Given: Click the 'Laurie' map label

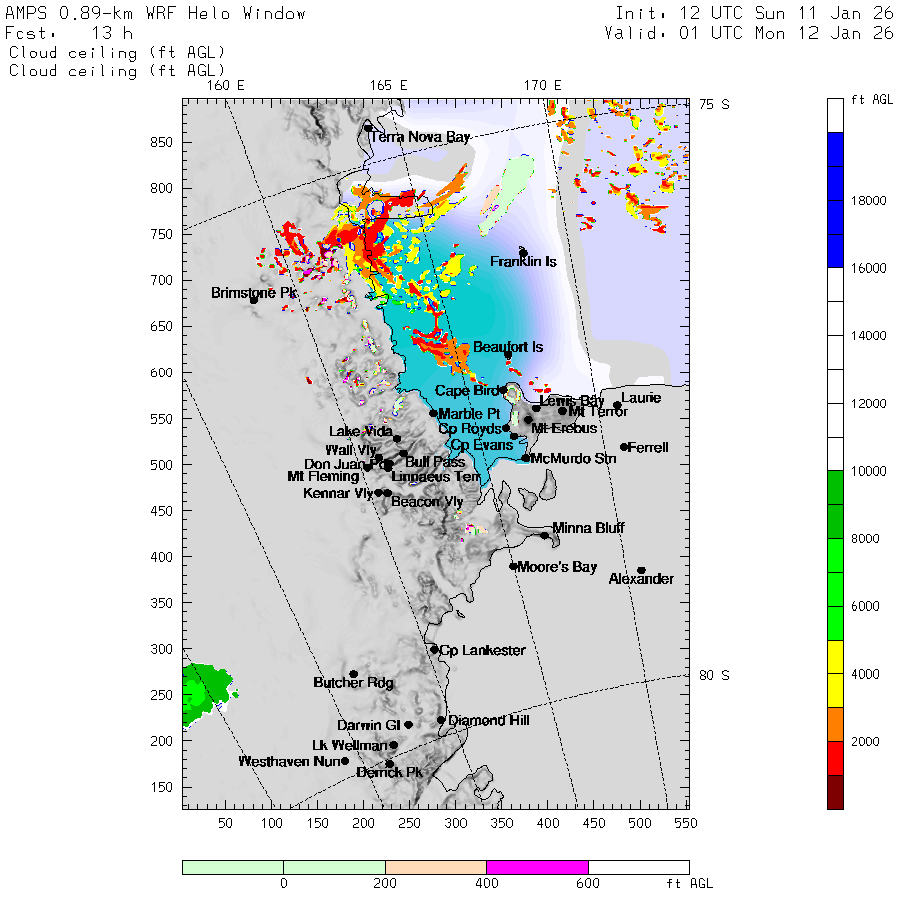Looking at the screenshot, I should click(641, 398).
